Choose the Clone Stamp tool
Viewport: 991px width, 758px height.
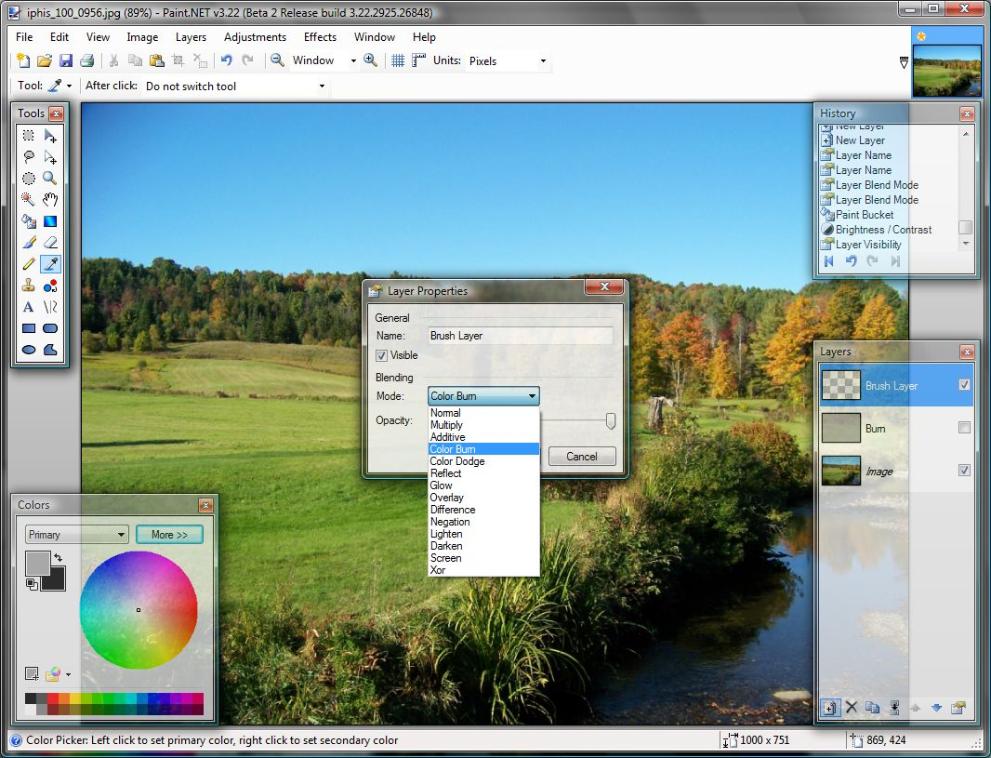29,285
